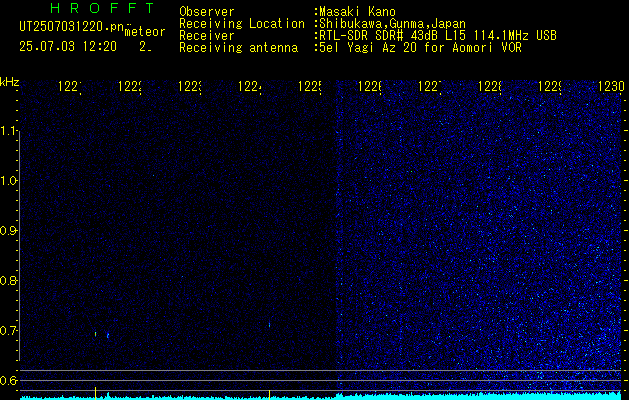Click the 'Observer' field label

(x=207, y=12)
